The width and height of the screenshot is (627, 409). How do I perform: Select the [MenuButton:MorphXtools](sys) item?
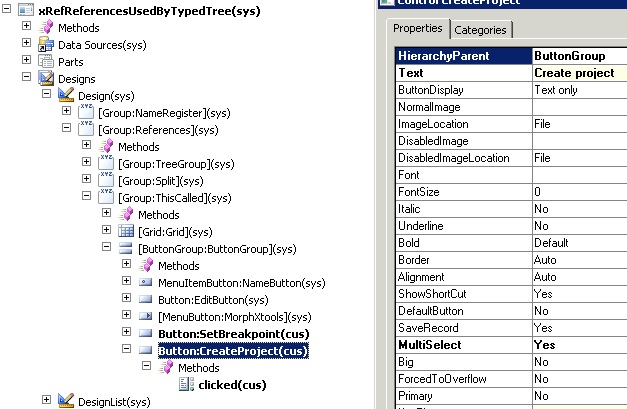[x=235, y=317]
